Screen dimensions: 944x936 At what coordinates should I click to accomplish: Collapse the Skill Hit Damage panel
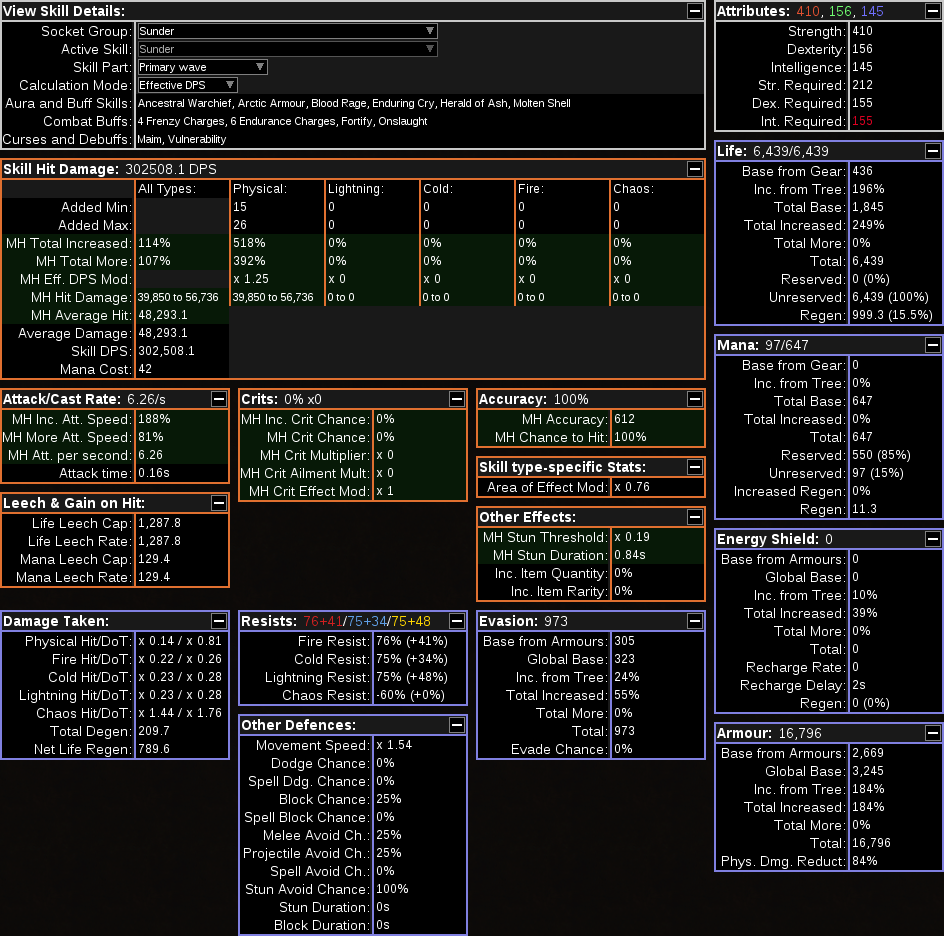point(695,169)
